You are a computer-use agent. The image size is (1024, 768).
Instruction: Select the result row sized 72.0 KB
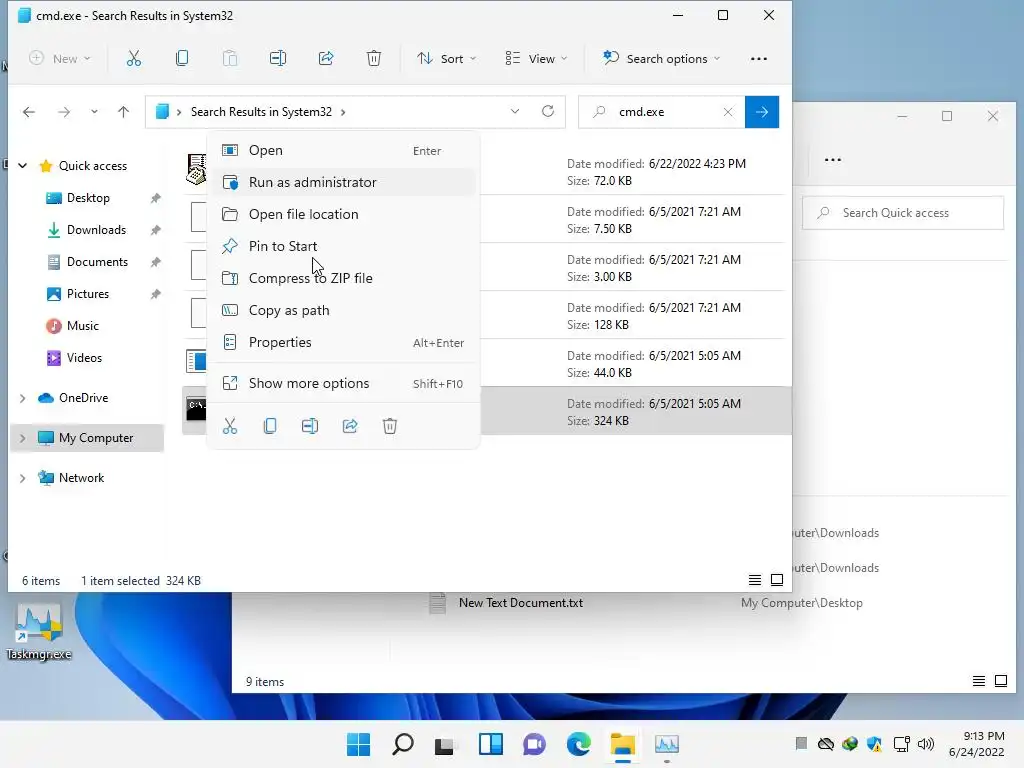(485, 171)
